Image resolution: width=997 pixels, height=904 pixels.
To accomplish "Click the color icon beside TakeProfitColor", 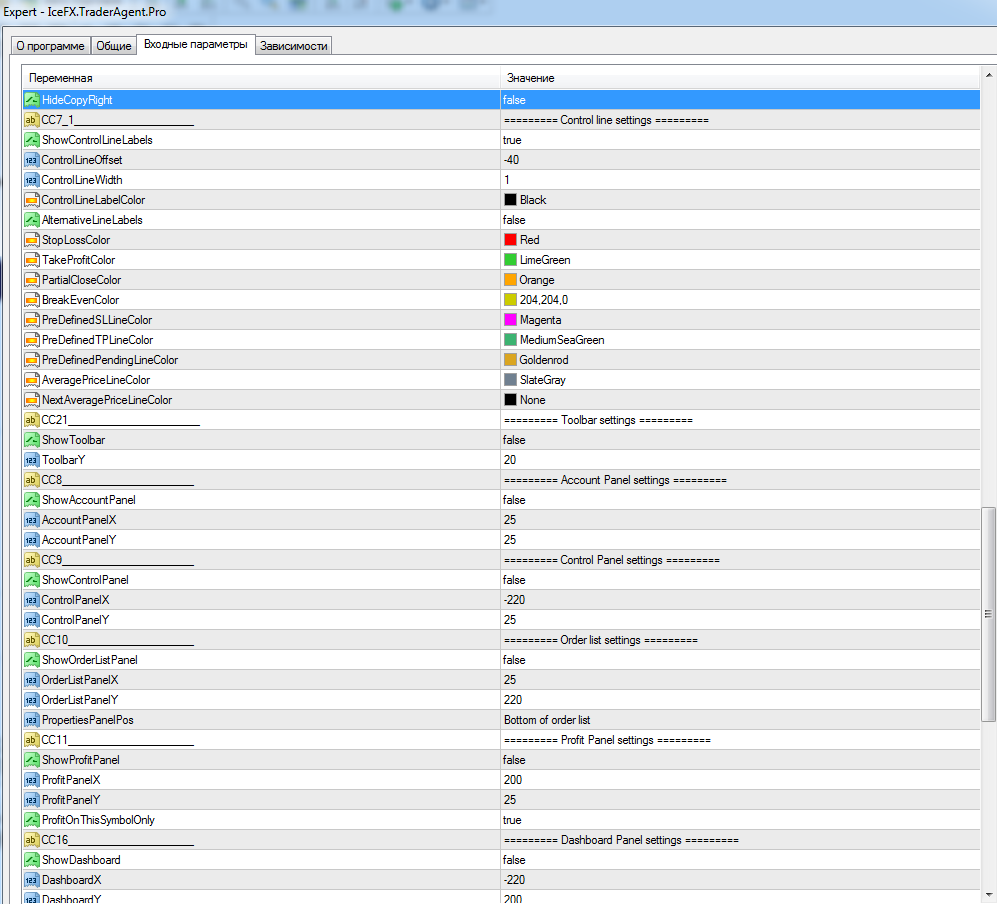I will 31,260.
